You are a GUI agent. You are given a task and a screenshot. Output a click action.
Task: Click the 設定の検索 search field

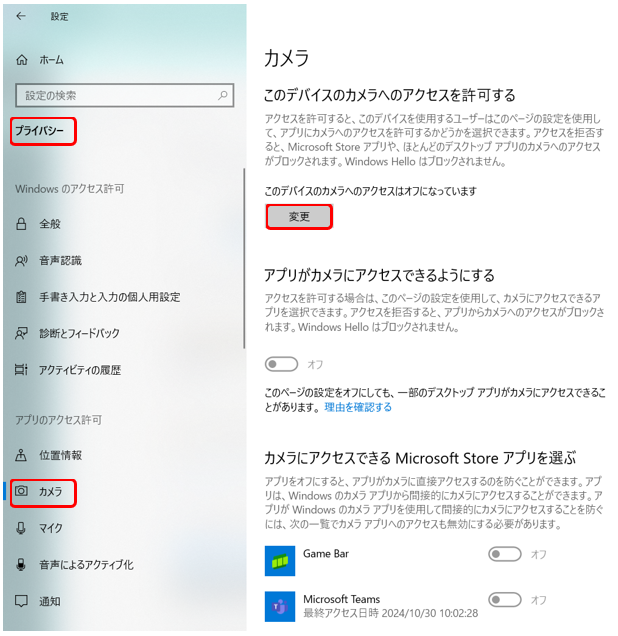click(x=124, y=95)
